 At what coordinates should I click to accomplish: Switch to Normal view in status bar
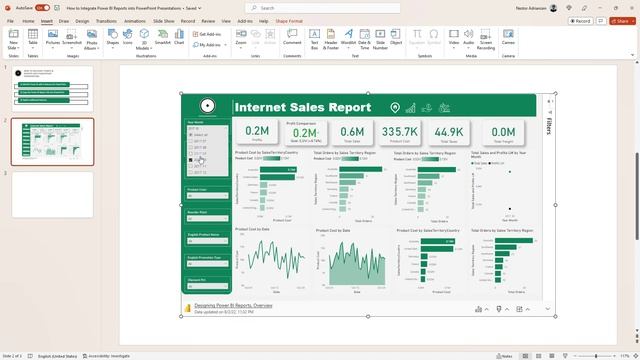tap(525, 356)
